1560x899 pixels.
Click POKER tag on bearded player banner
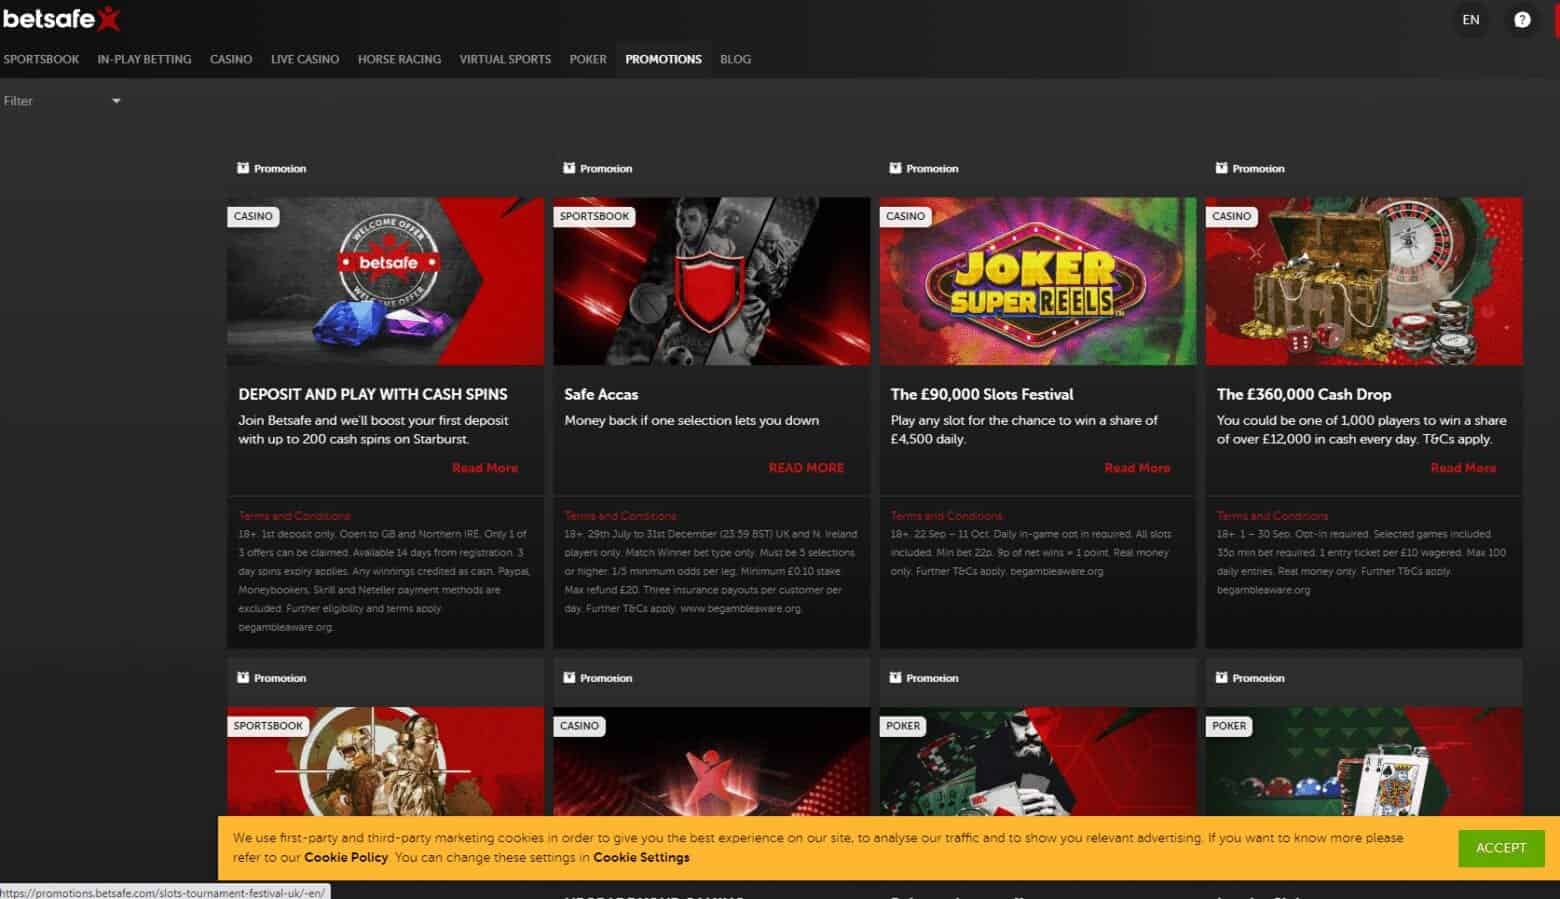(902, 726)
